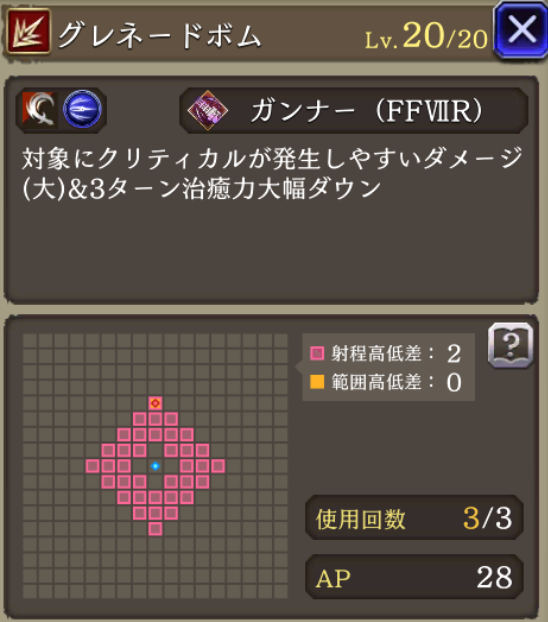This screenshot has width=548, height=622.
Task: Tap the ability description text
Action: [x=272, y=174]
